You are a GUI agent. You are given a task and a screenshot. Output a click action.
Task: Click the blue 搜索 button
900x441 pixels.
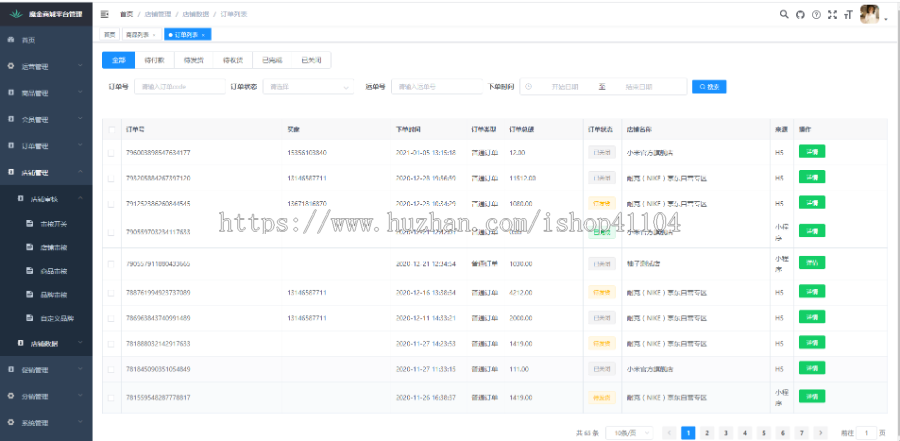709,87
